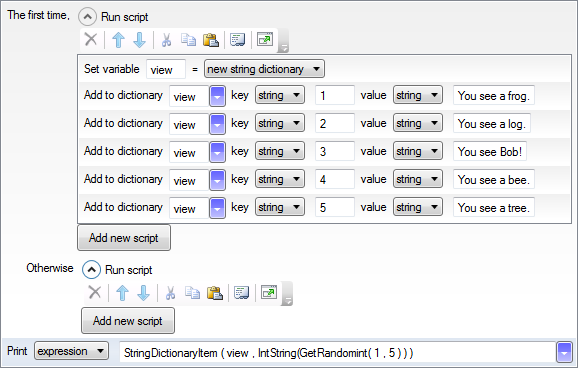Click the key field containing 2
Image resolution: width=578 pixels, height=368 pixels.
335,124
